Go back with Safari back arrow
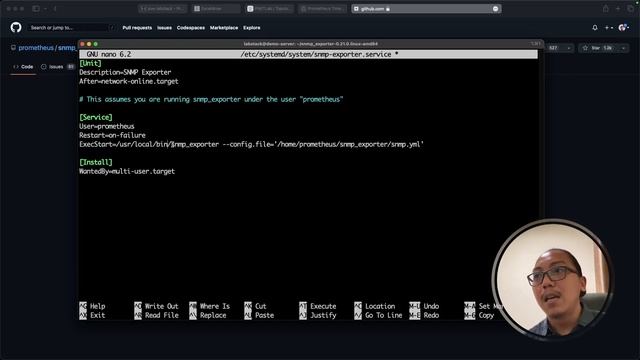The image size is (640, 360). pyautogui.click(x=55, y=9)
